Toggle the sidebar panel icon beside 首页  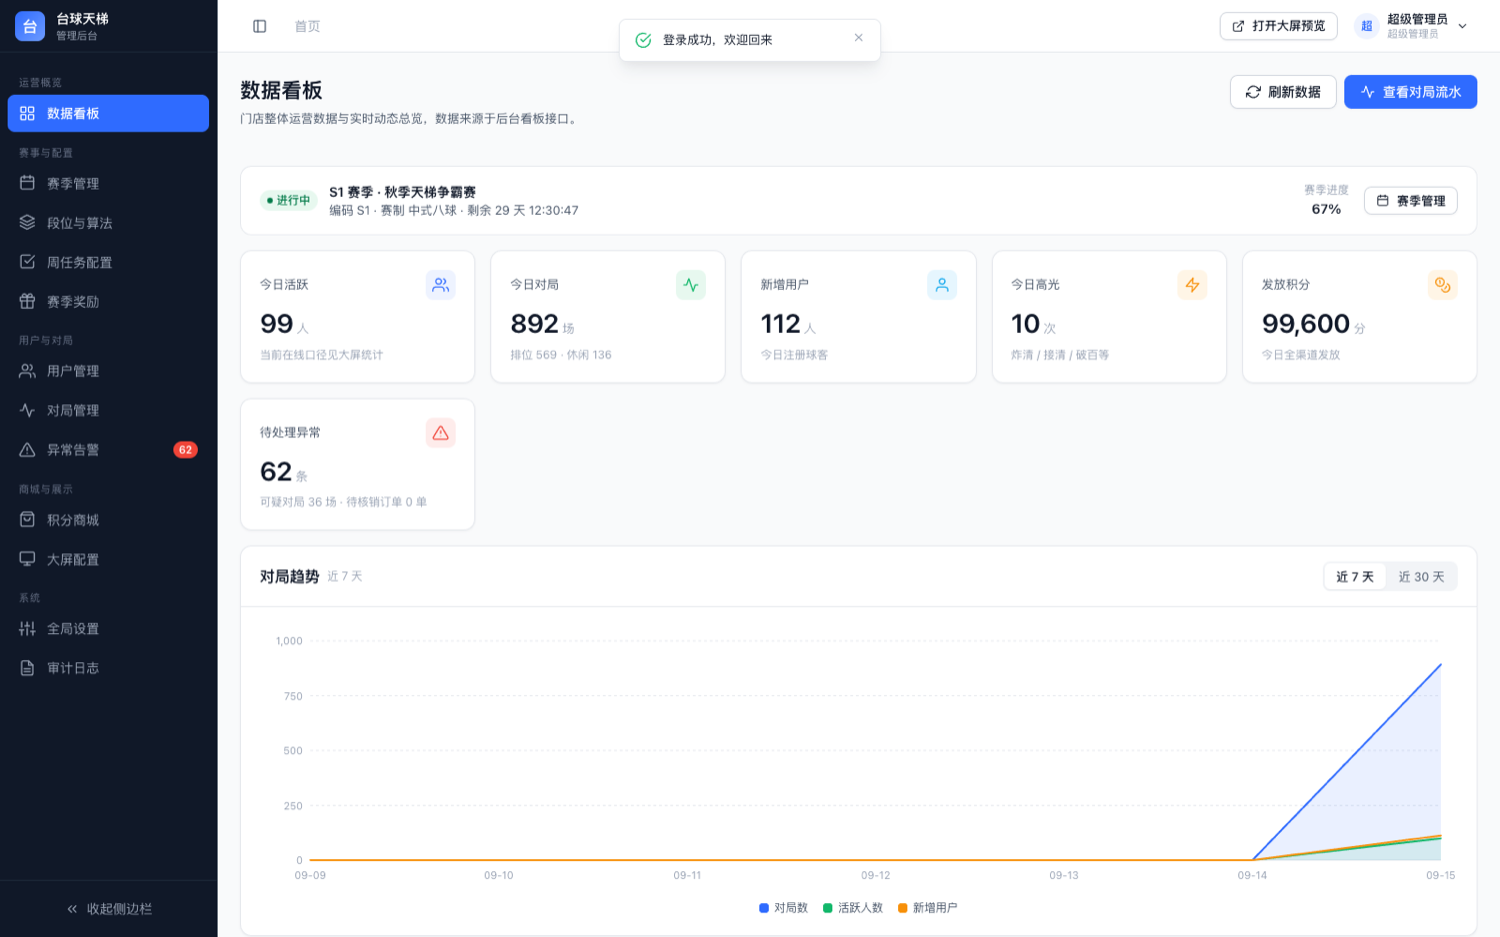pyautogui.click(x=260, y=26)
